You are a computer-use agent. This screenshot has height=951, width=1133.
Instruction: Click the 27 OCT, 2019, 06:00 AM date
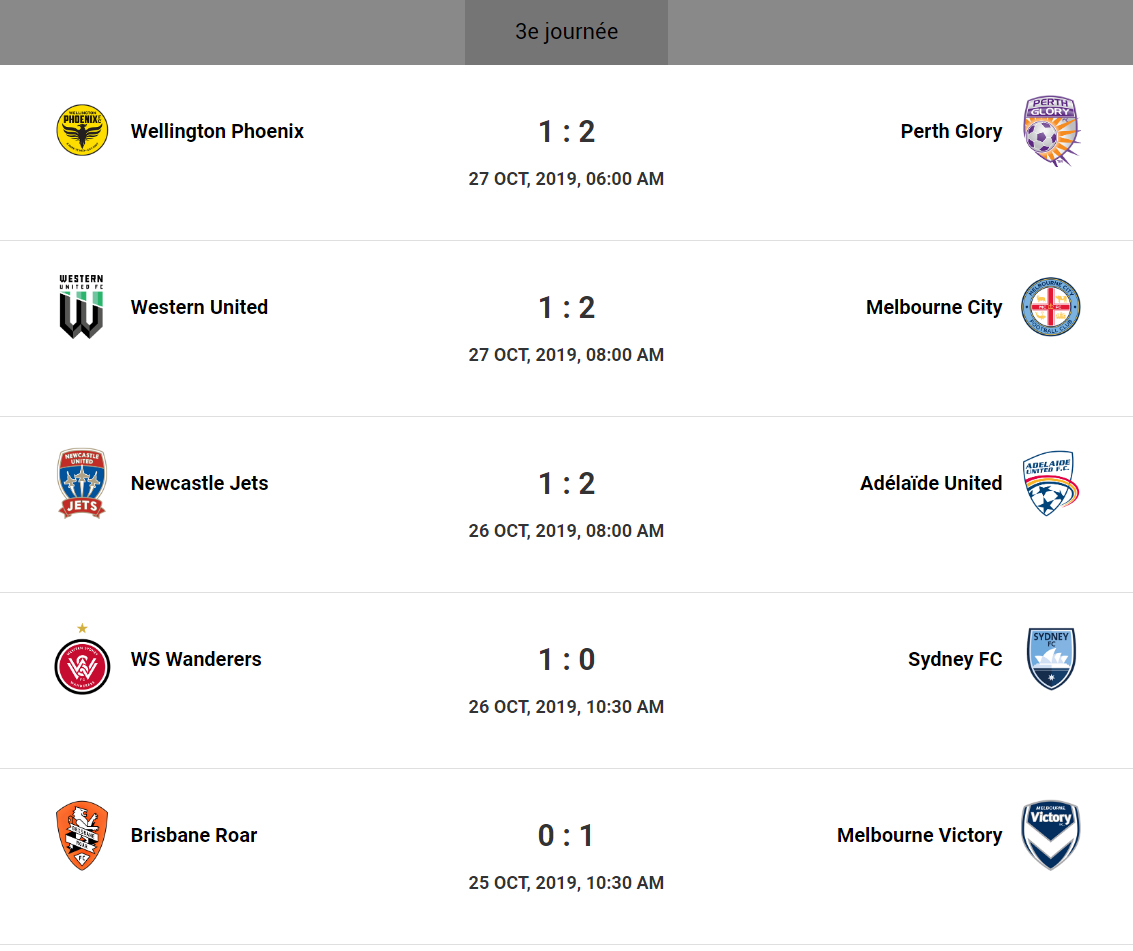(566, 179)
